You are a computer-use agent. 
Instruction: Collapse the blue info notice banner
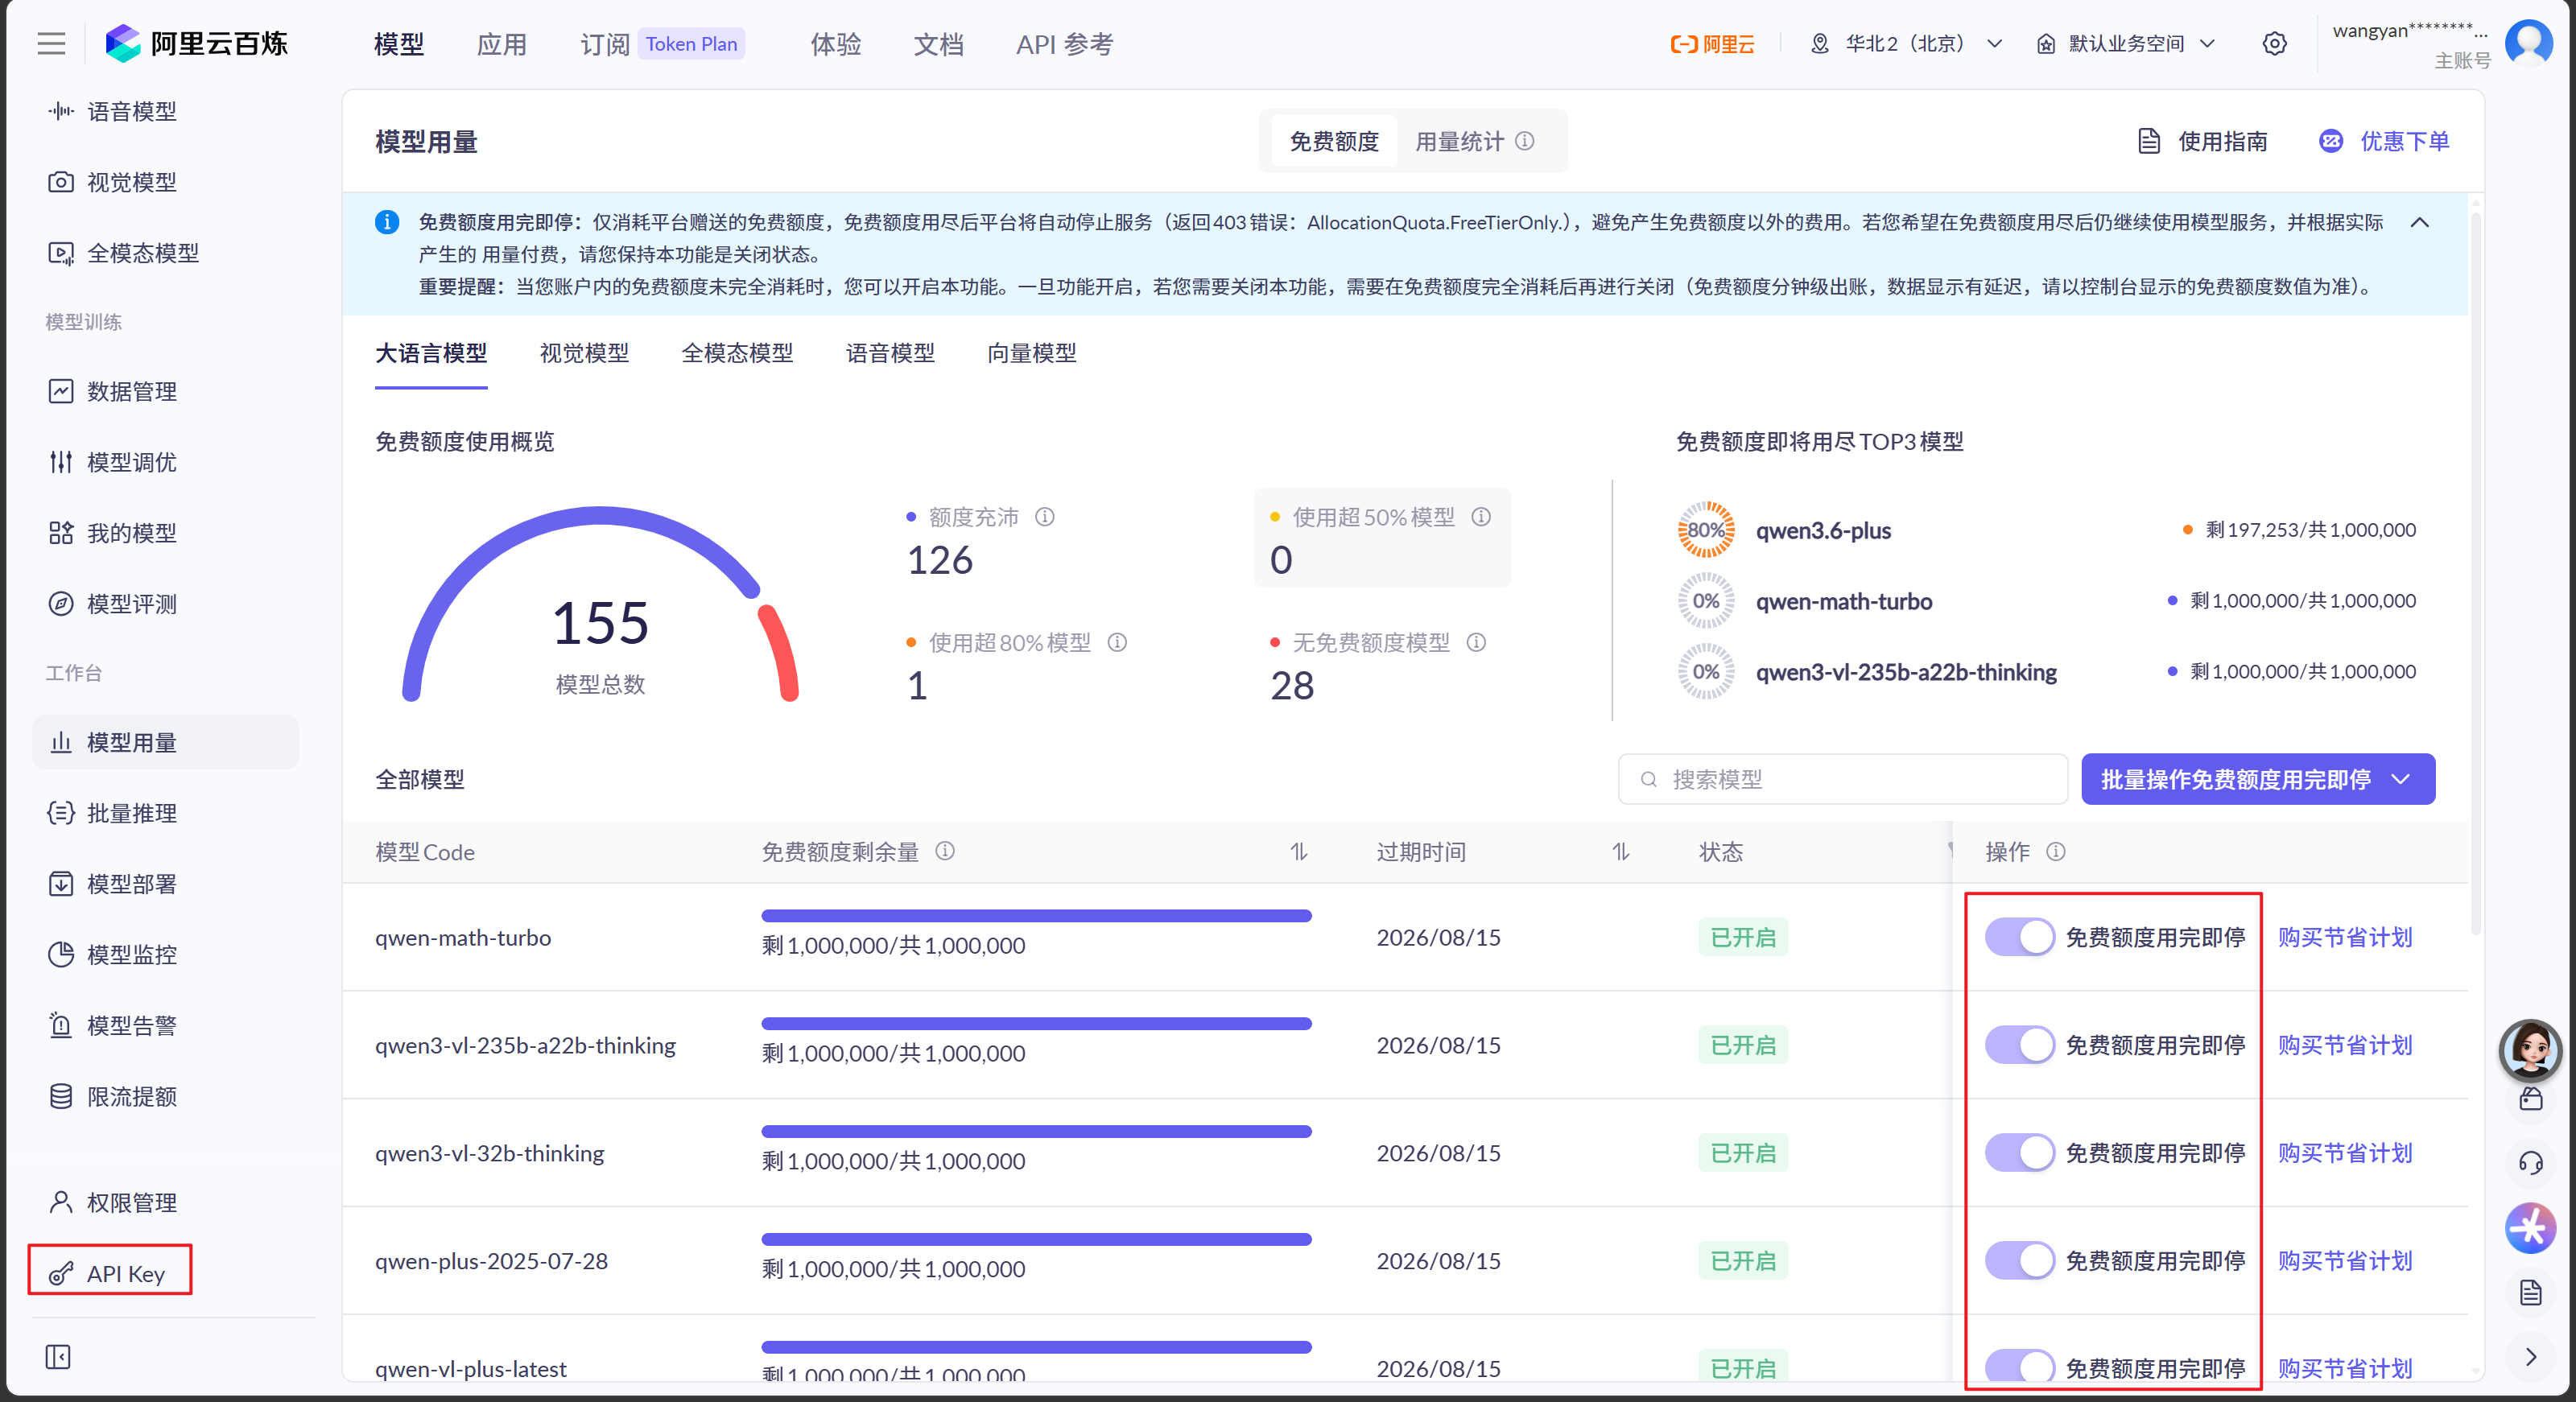click(x=2419, y=222)
